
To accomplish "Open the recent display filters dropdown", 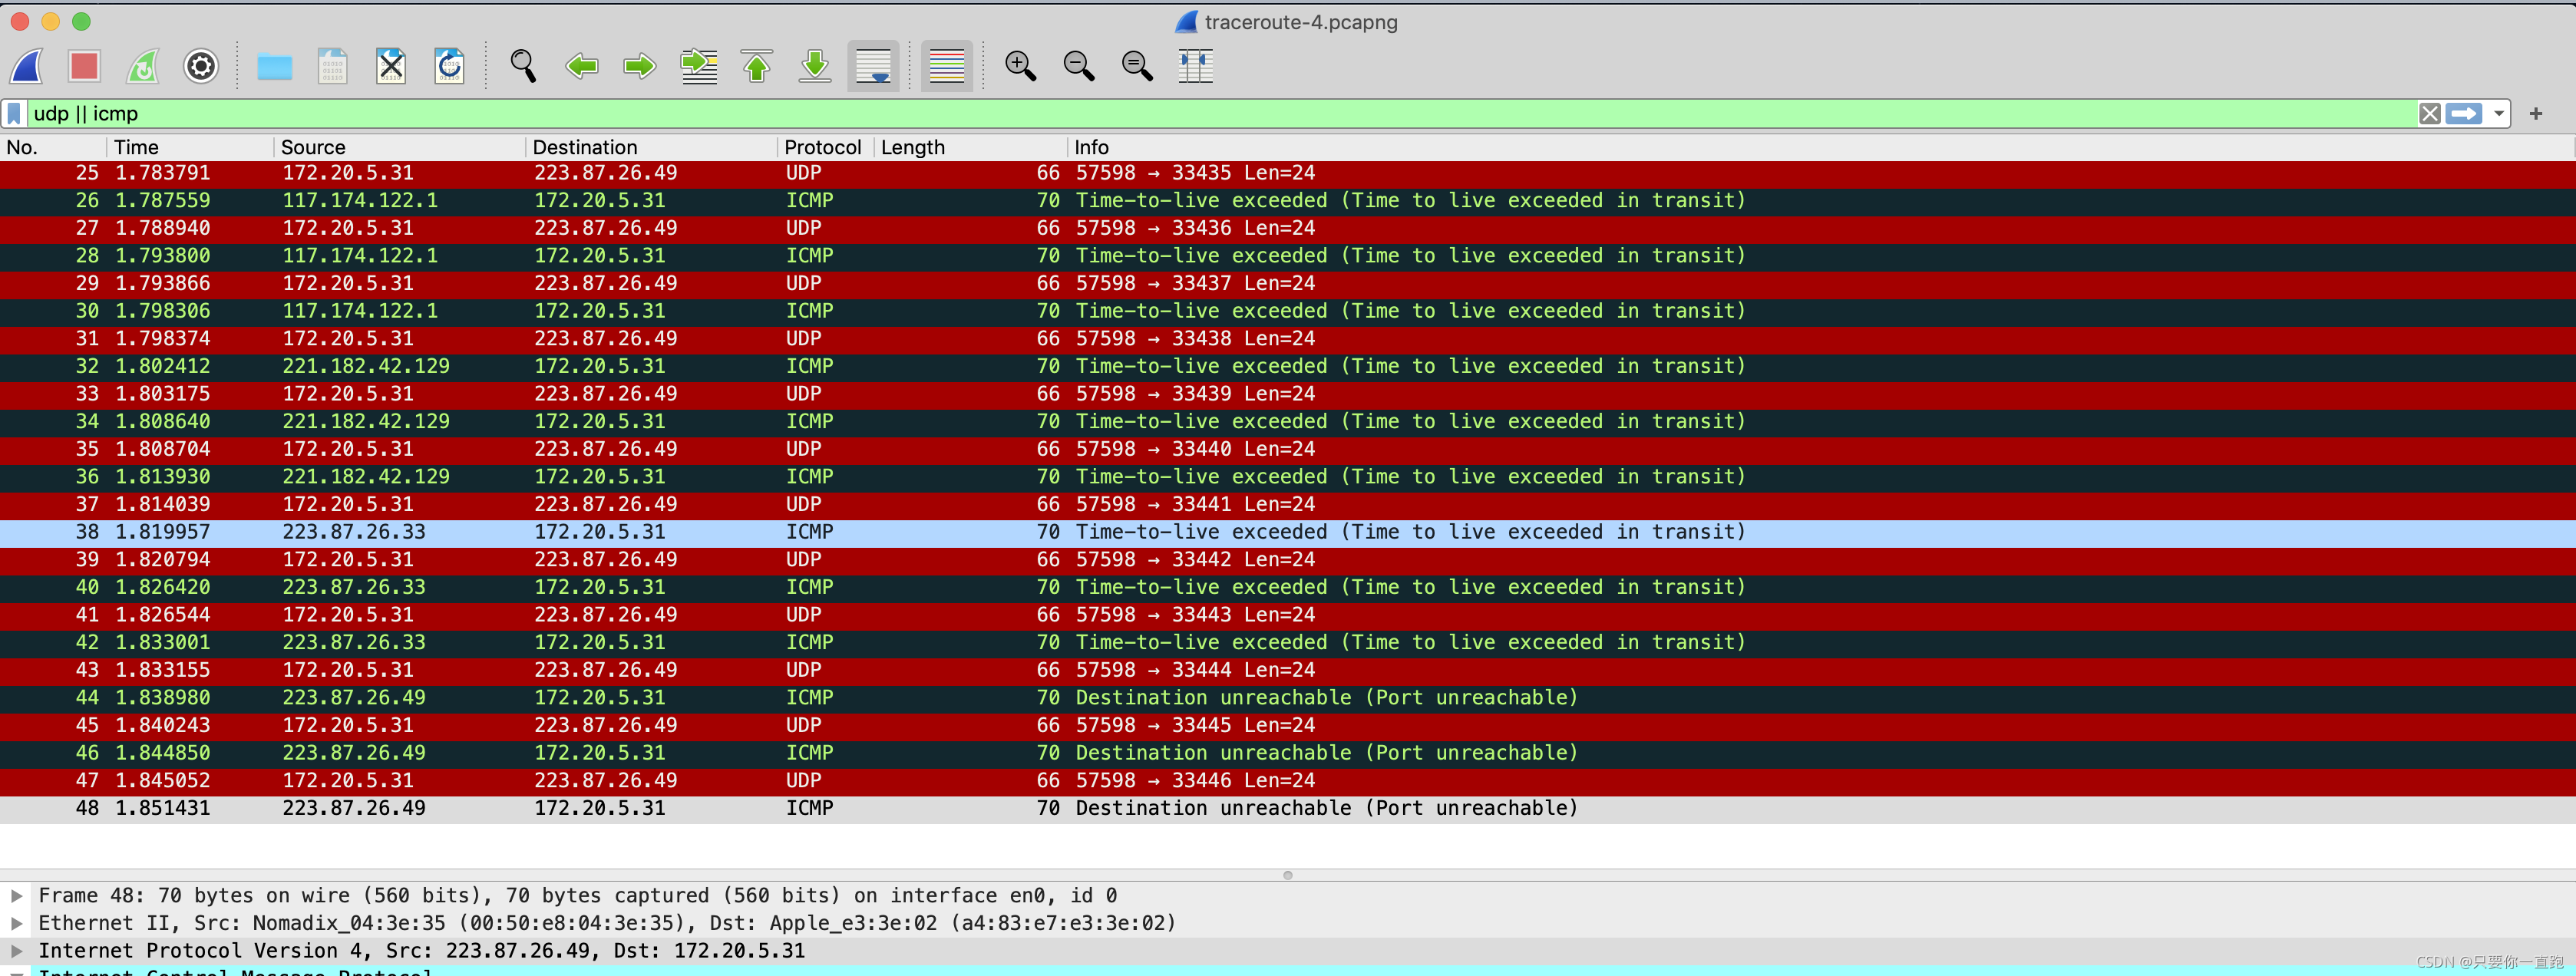I will [x=2499, y=114].
